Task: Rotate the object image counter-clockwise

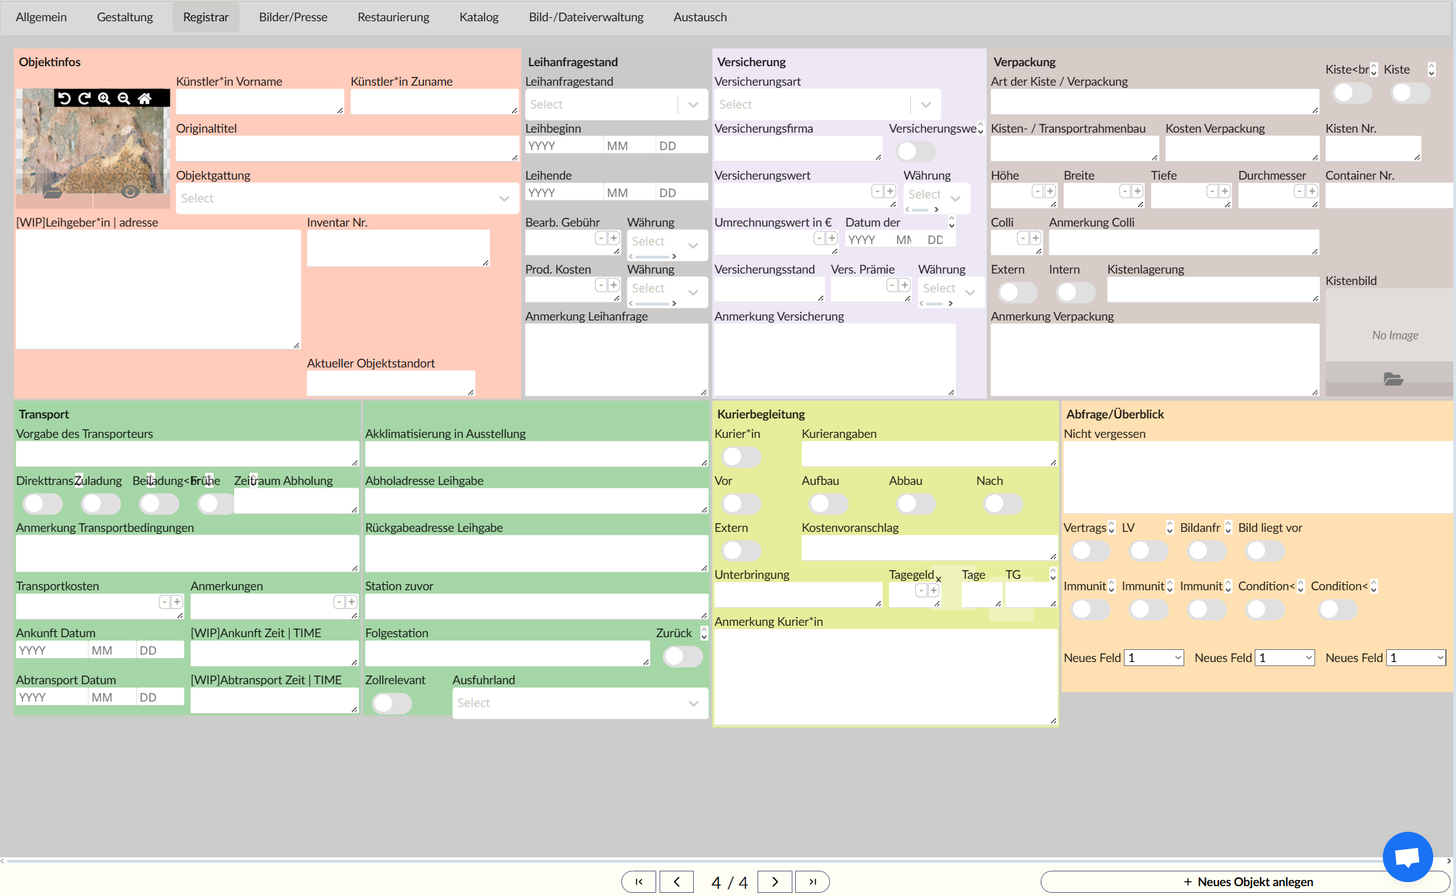Action: [64, 98]
